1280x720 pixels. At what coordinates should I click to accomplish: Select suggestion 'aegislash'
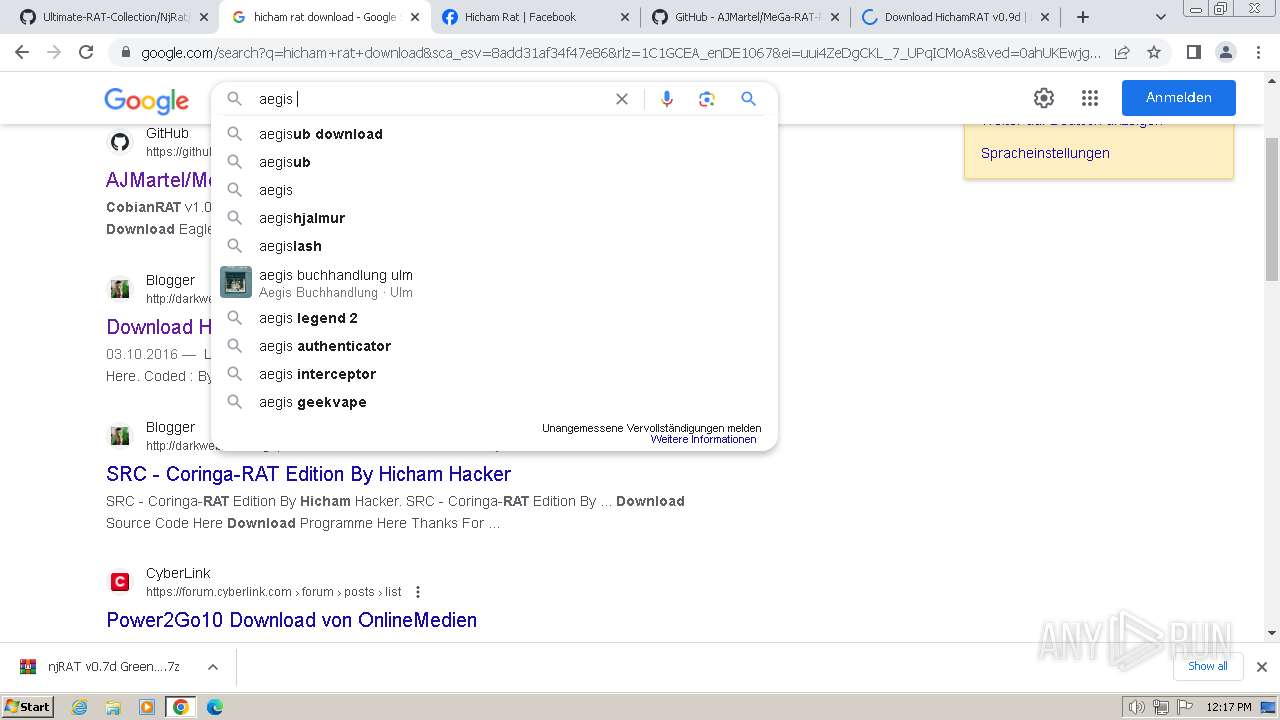pyautogui.click(x=494, y=246)
